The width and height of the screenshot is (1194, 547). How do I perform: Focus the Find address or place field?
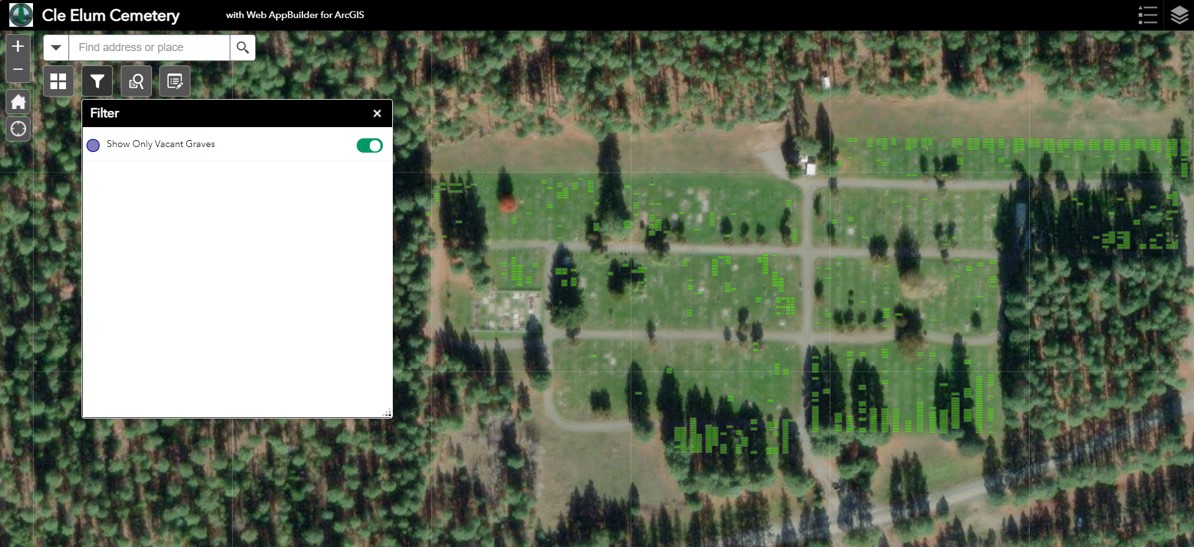[x=149, y=47]
